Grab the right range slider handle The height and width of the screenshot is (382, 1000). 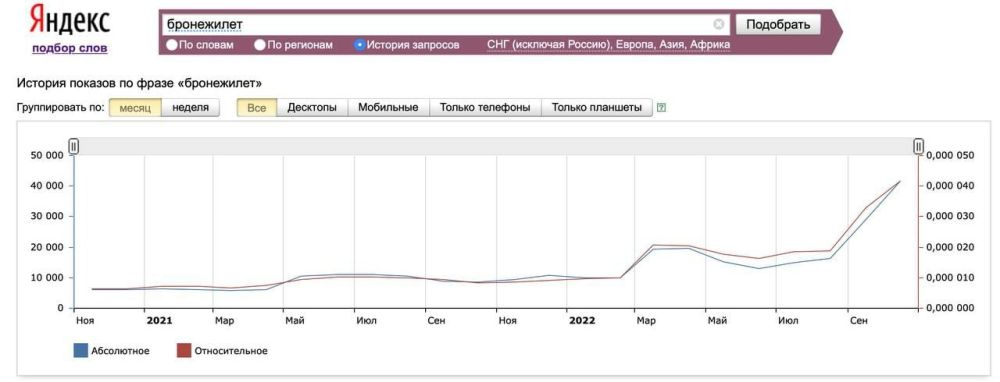point(918,147)
